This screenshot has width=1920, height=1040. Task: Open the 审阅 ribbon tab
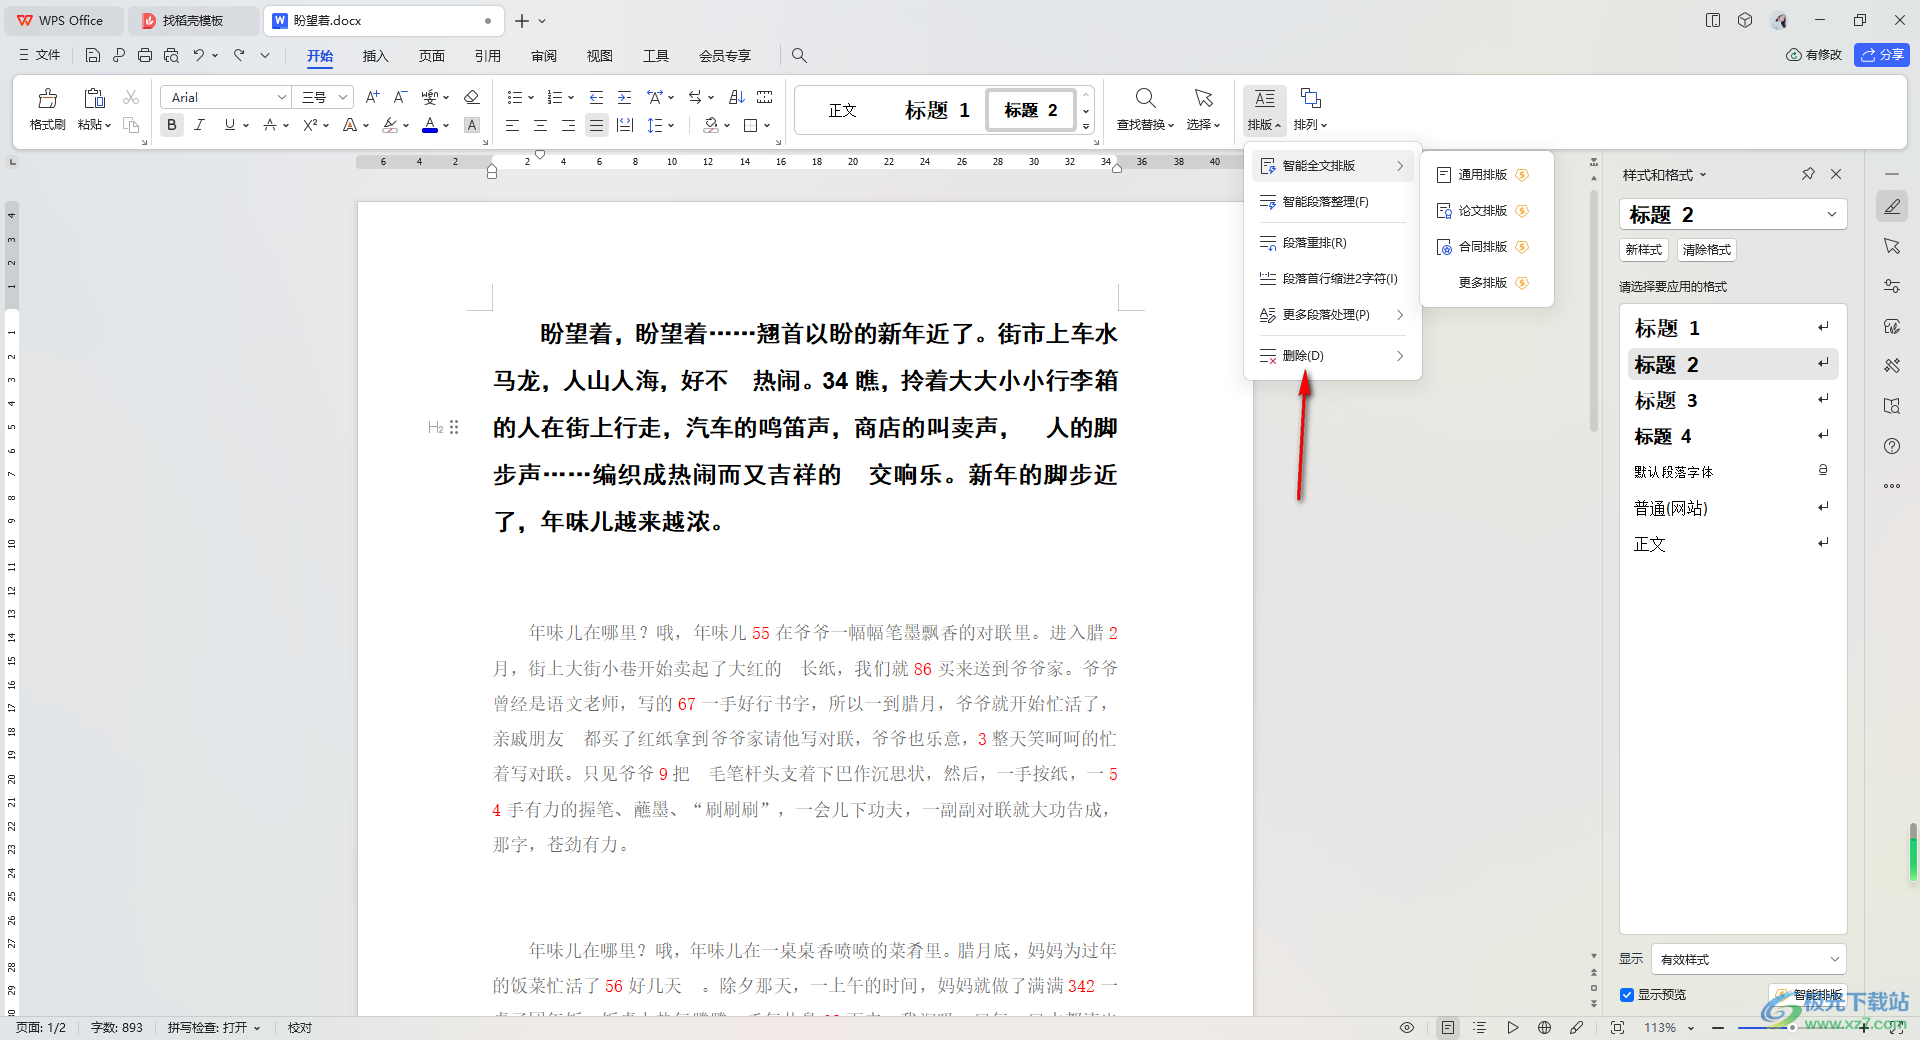click(544, 56)
